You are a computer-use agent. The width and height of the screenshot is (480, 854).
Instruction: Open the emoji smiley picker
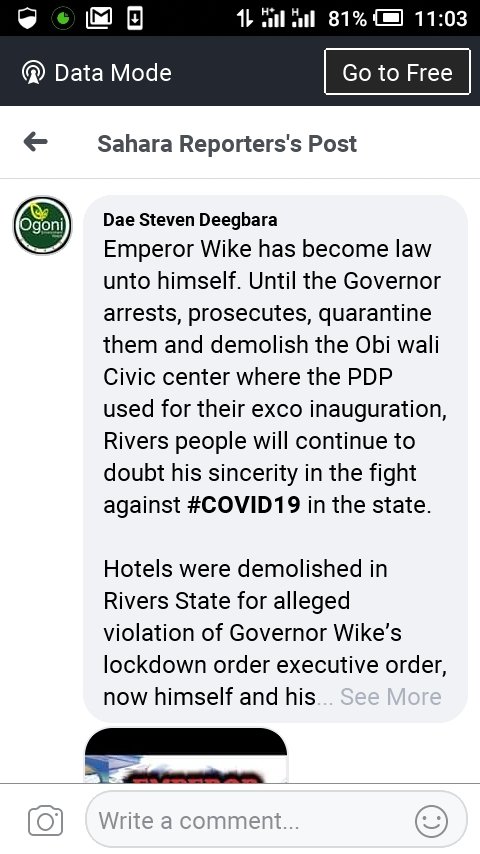coord(431,821)
